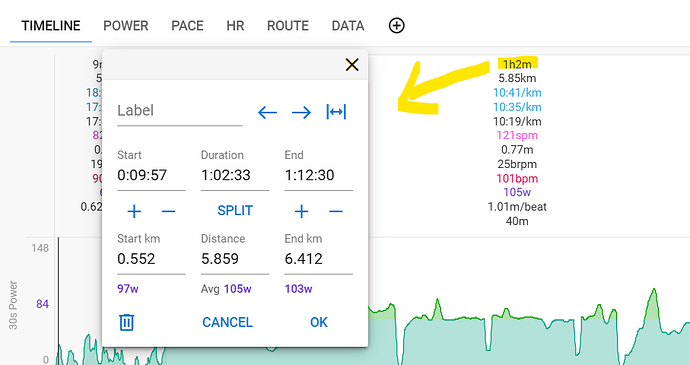
Task: Click CANCEL in the lap dialog
Action: tap(228, 322)
